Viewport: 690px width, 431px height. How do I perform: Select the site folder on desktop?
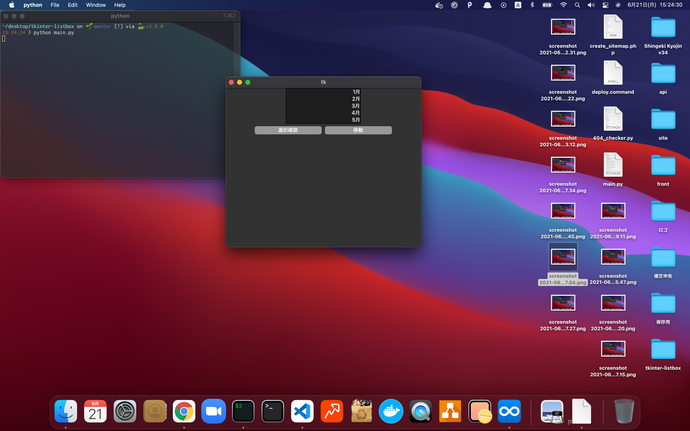pyautogui.click(x=663, y=119)
